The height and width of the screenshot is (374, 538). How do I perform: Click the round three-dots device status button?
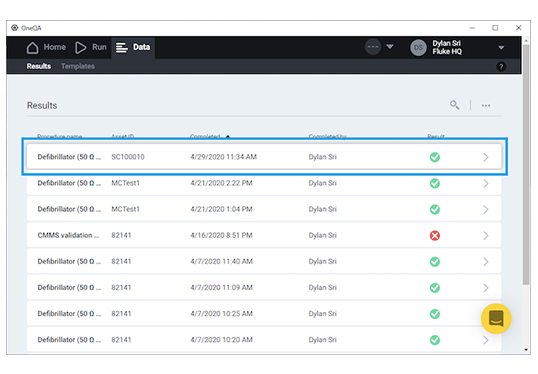[373, 47]
